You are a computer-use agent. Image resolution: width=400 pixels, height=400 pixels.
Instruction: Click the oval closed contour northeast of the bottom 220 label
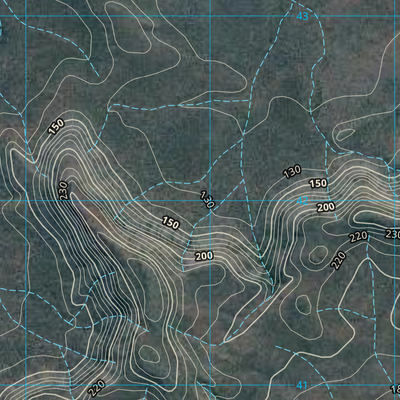(x=149, y=354)
